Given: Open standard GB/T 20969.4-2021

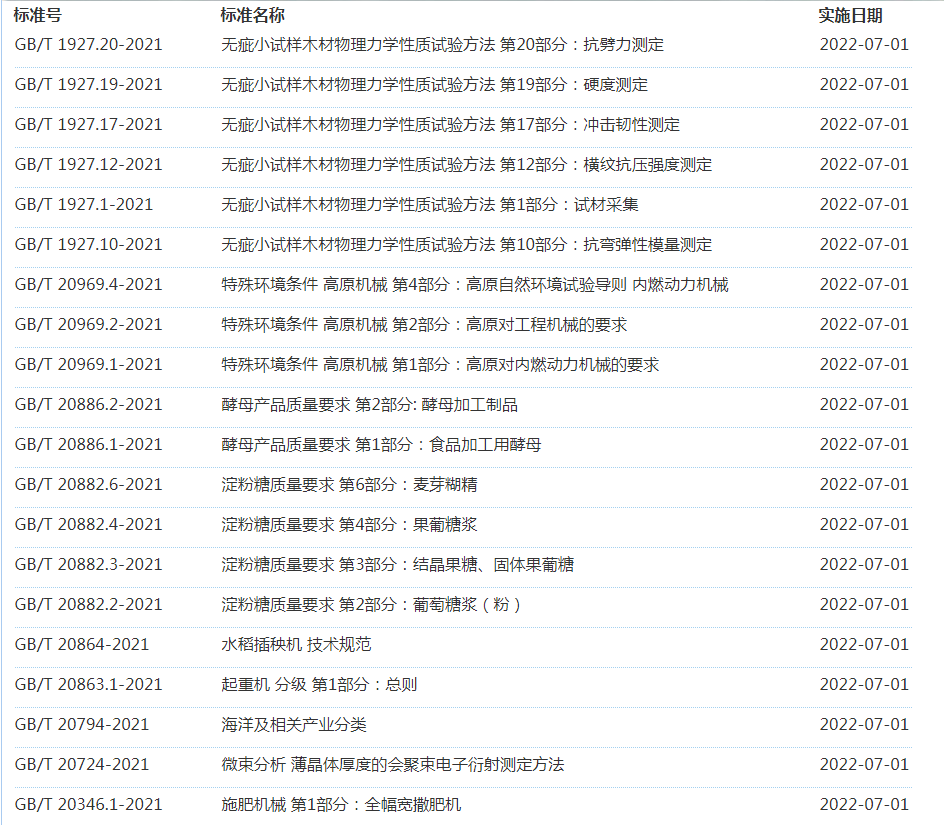Looking at the screenshot, I should click(88, 284).
